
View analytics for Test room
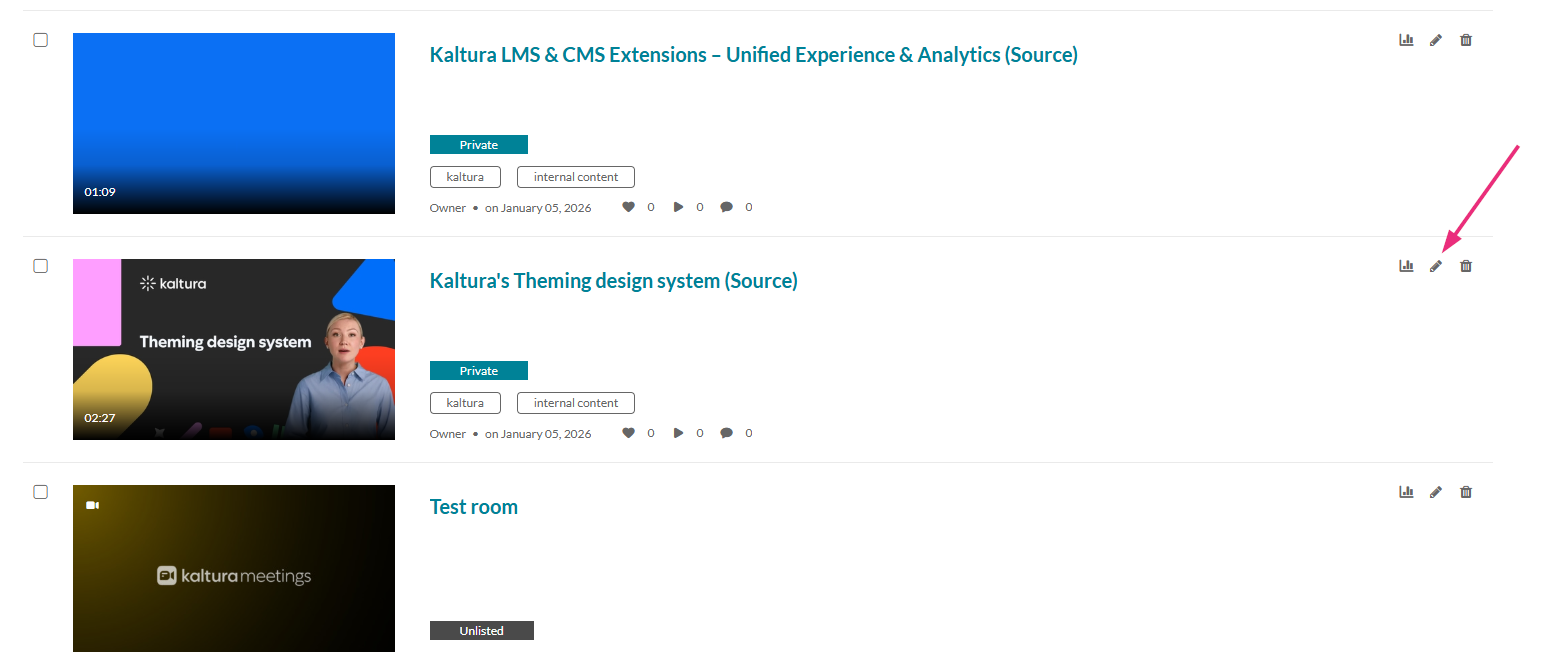point(1406,492)
